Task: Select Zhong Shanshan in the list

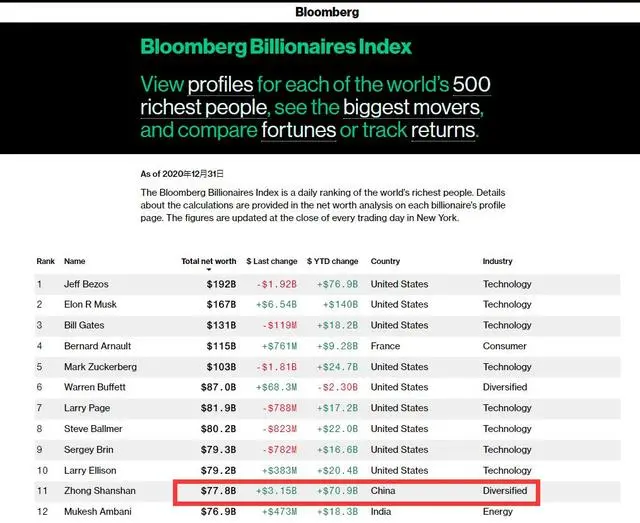Action: tap(97, 491)
